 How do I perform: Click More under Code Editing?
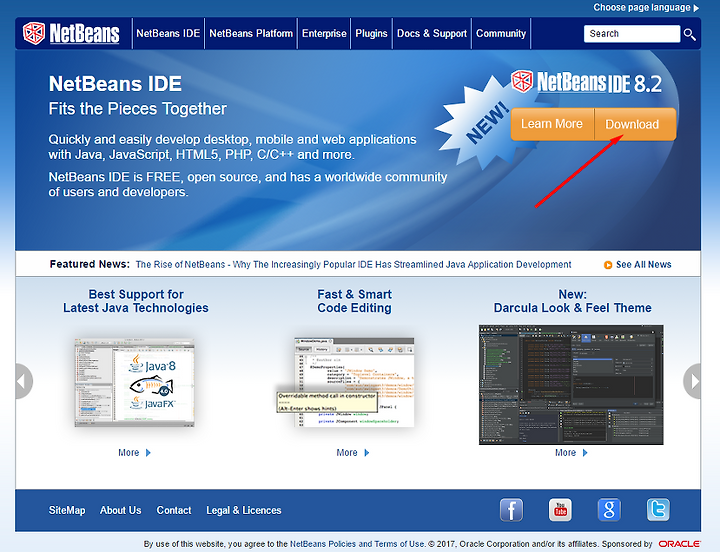tap(347, 453)
